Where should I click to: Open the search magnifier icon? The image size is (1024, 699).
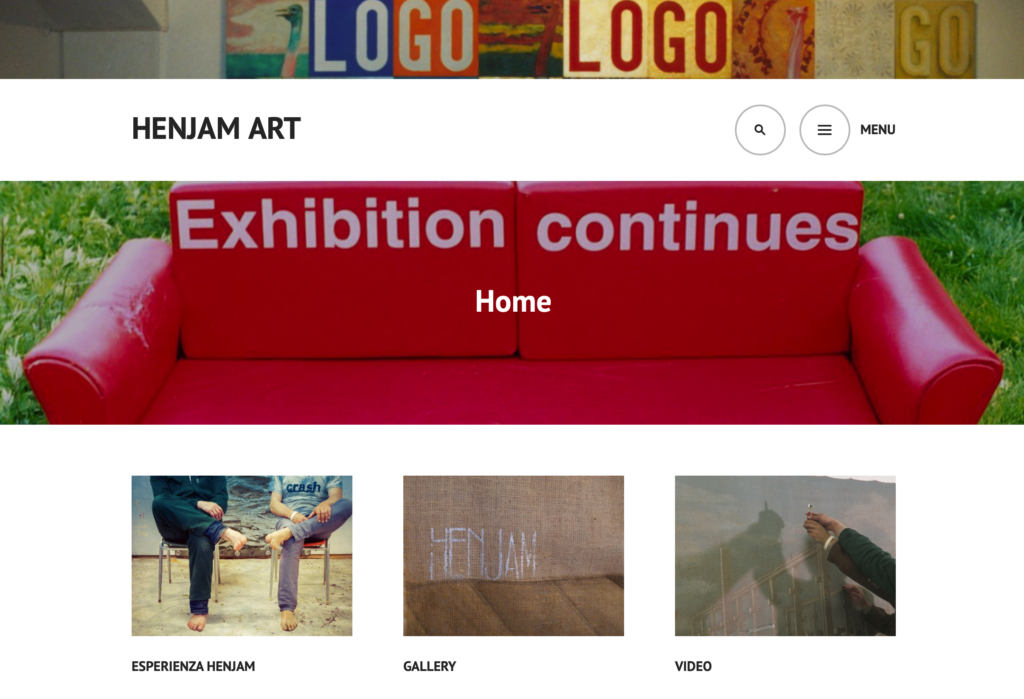click(760, 130)
